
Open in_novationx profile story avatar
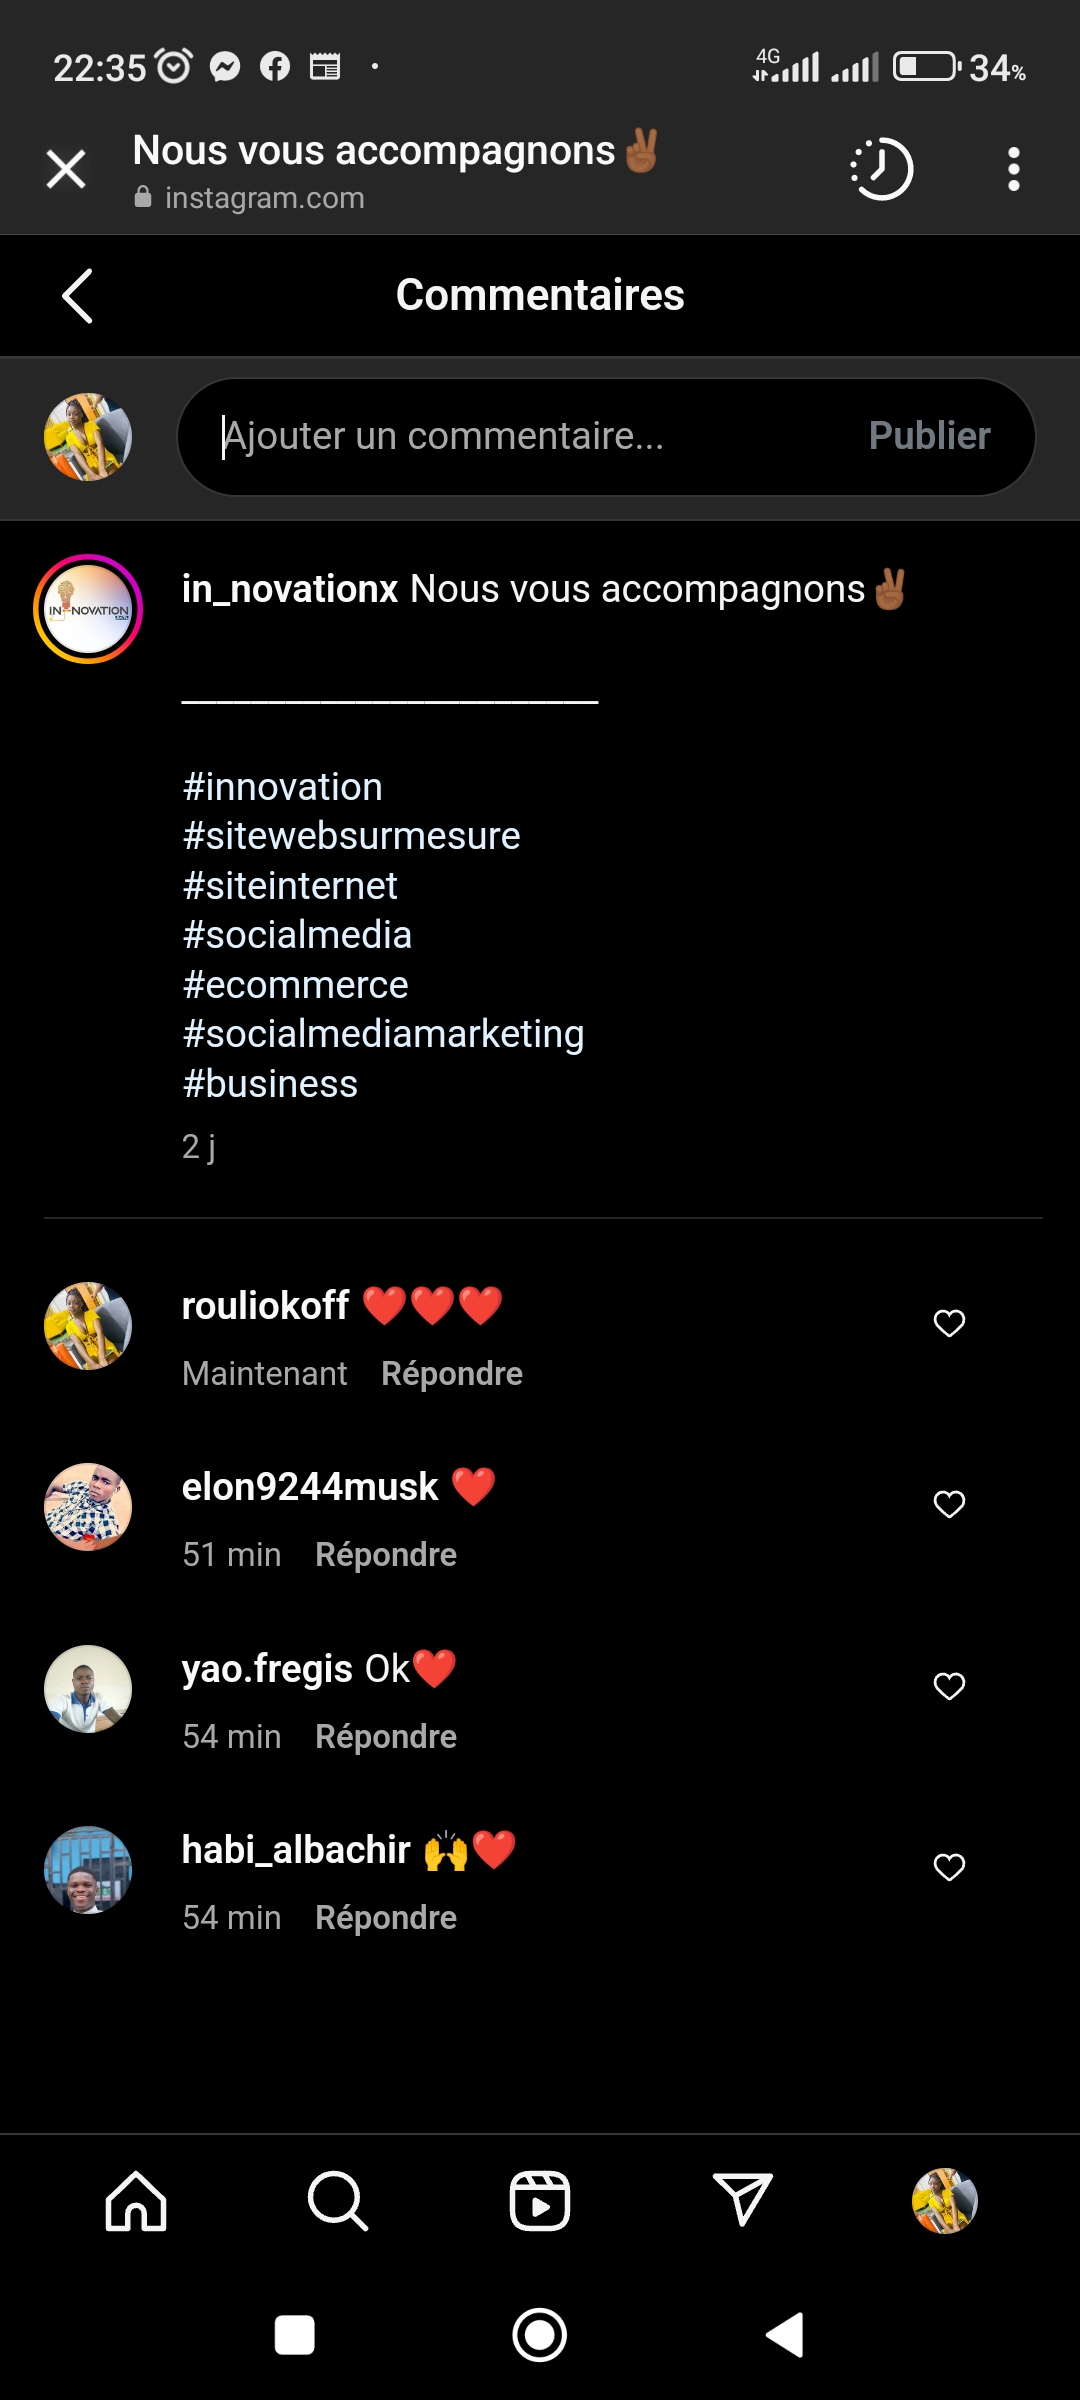(88, 609)
